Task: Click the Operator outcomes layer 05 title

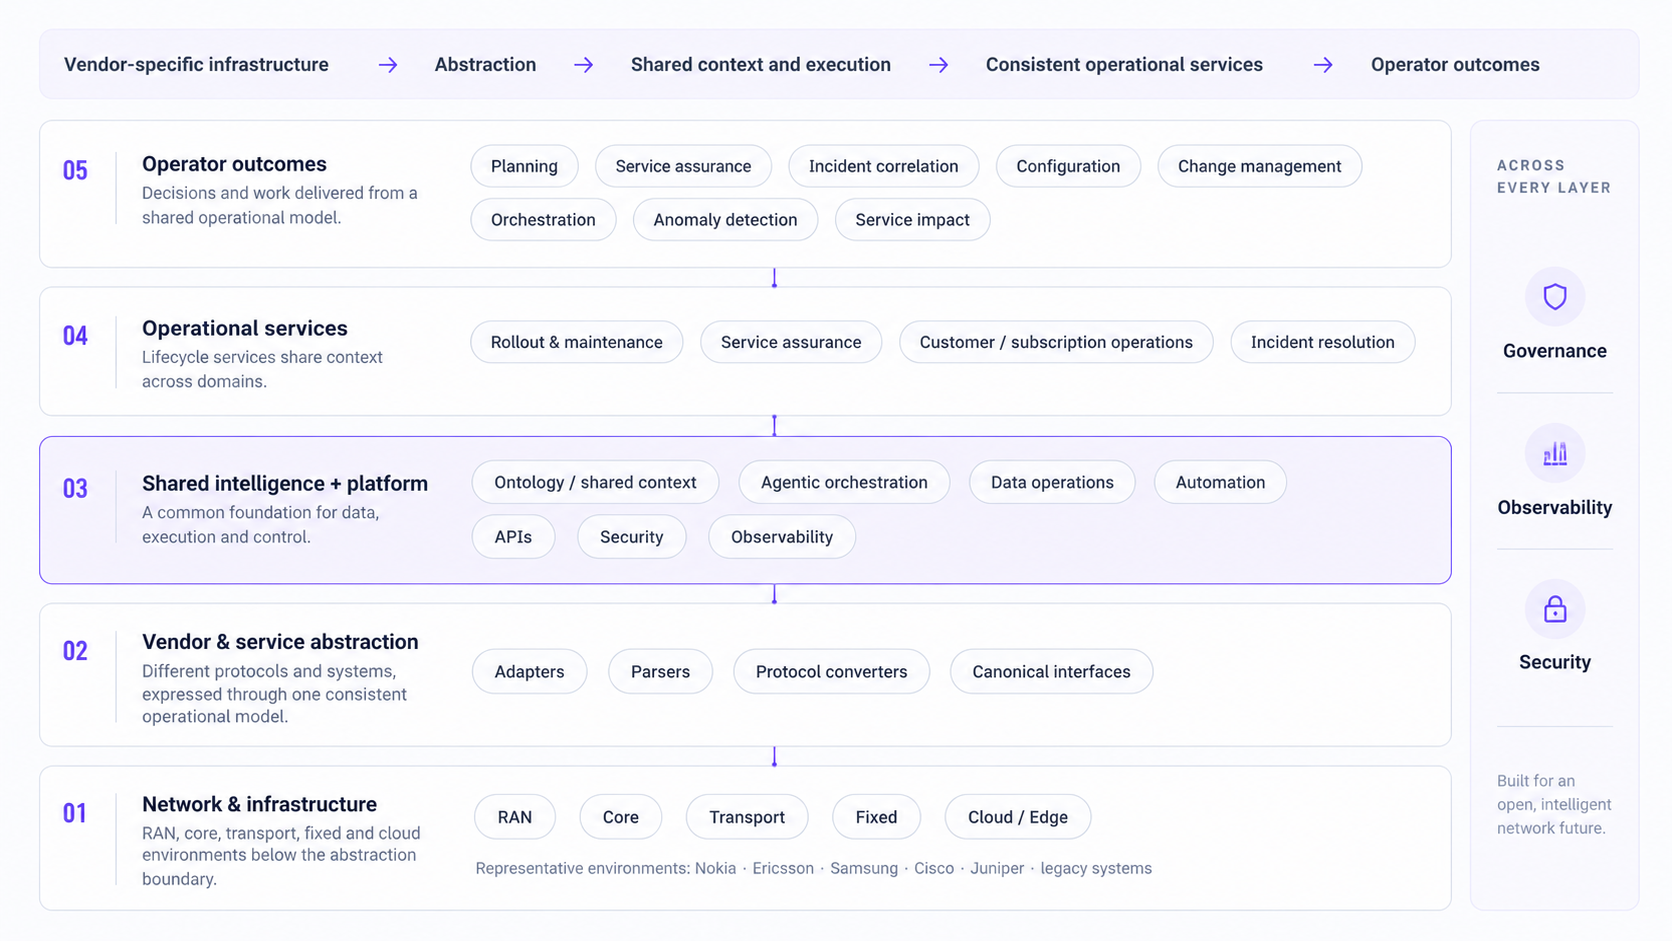Action: click(234, 164)
